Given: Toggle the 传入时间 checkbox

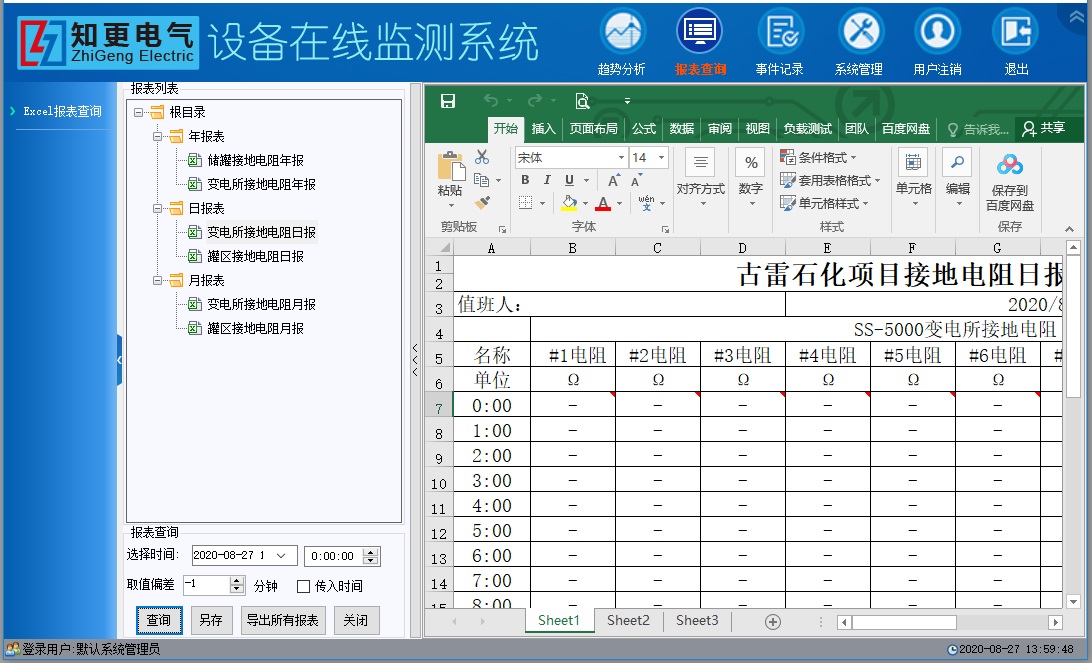Looking at the screenshot, I should (304, 586).
